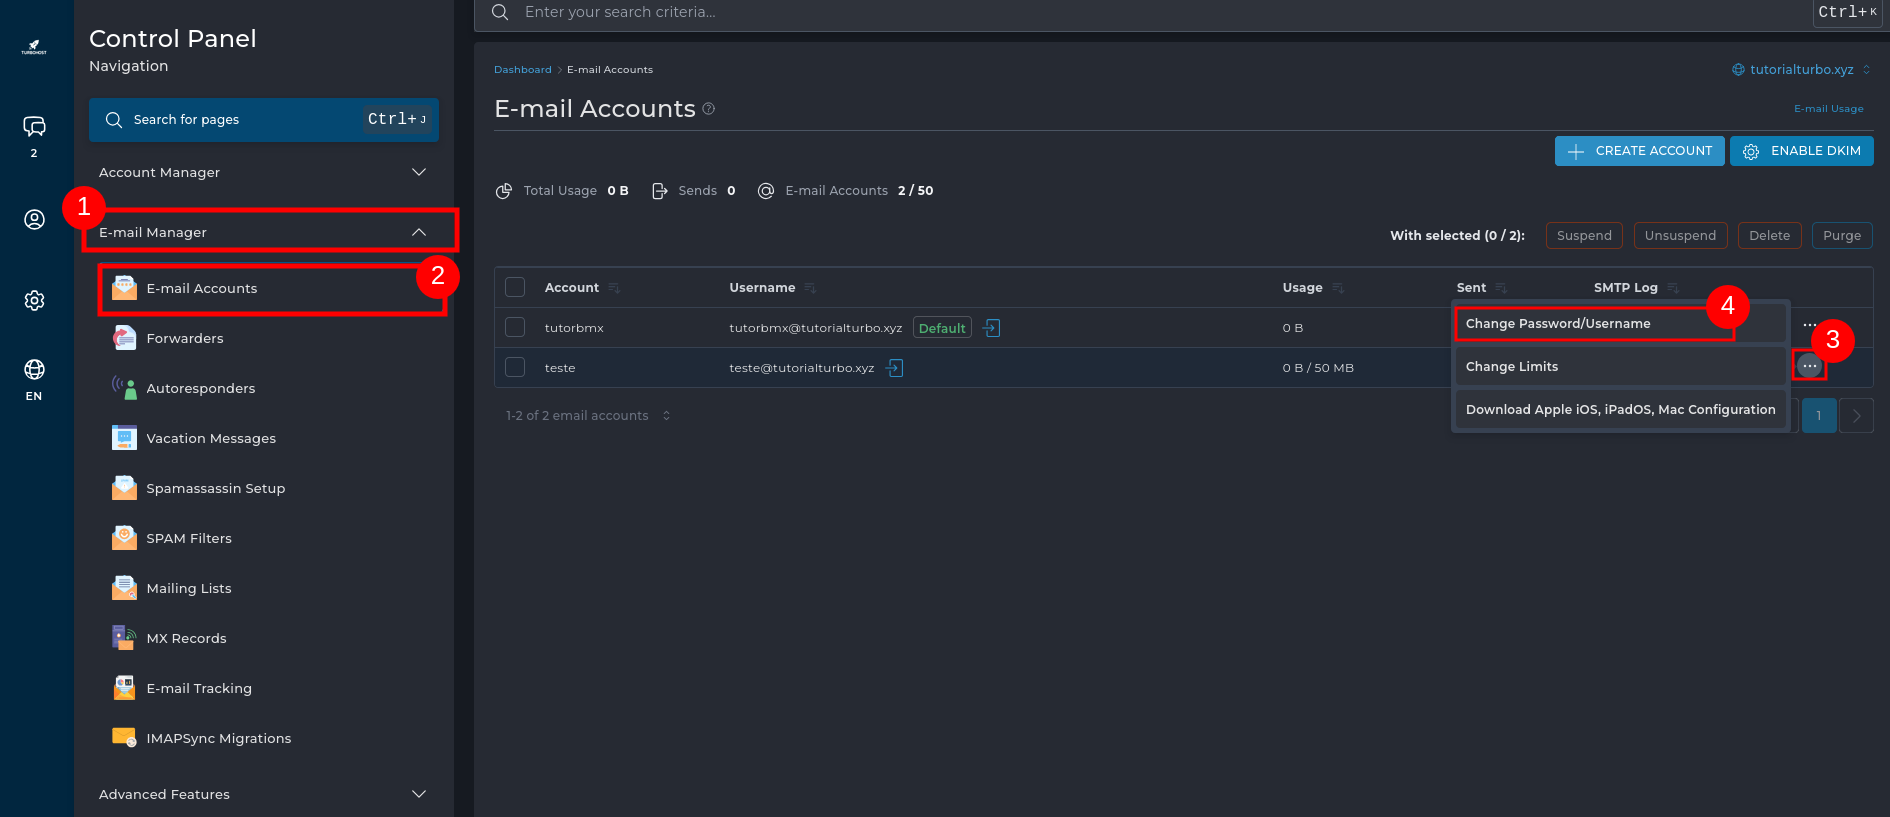1890x817 pixels.
Task: Click the CREATE ACCOUNT button
Action: click(1639, 151)
